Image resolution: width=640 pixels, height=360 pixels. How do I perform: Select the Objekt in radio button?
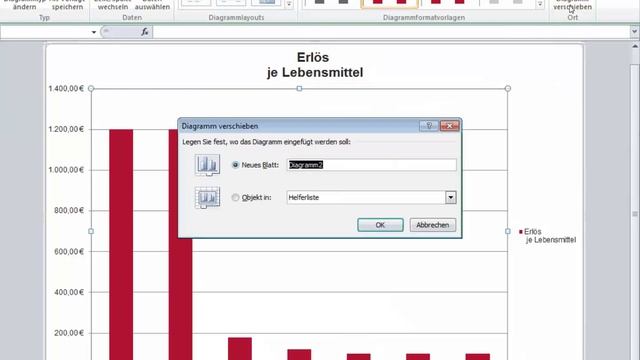click(x=236, y=198)
